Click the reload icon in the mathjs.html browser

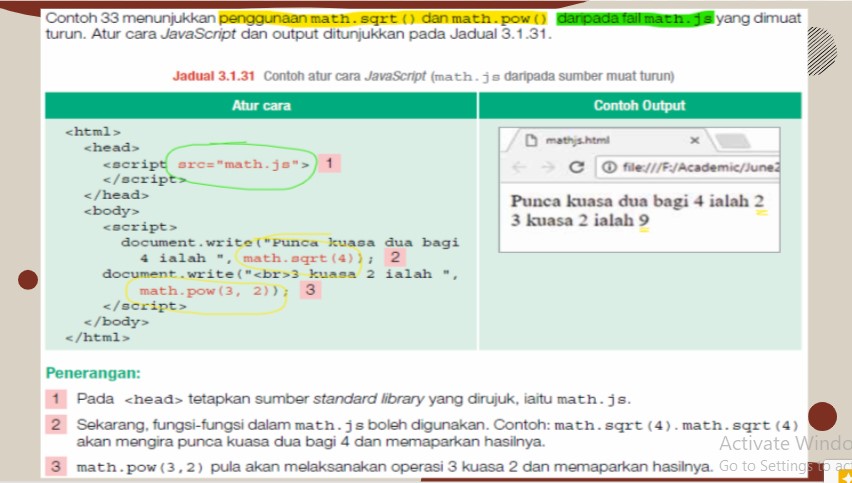pos(577,167)
